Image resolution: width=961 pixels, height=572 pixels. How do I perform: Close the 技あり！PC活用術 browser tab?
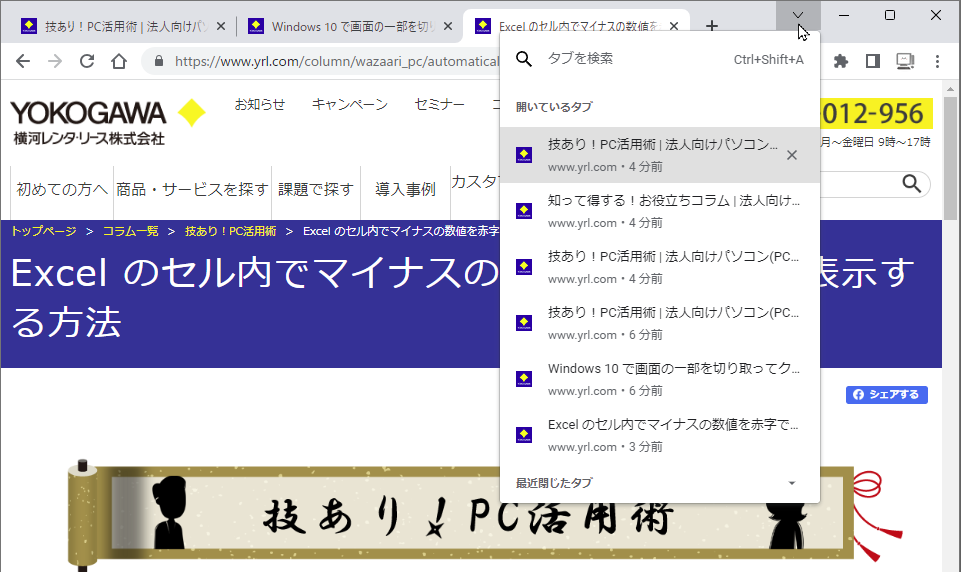point(221,26)
